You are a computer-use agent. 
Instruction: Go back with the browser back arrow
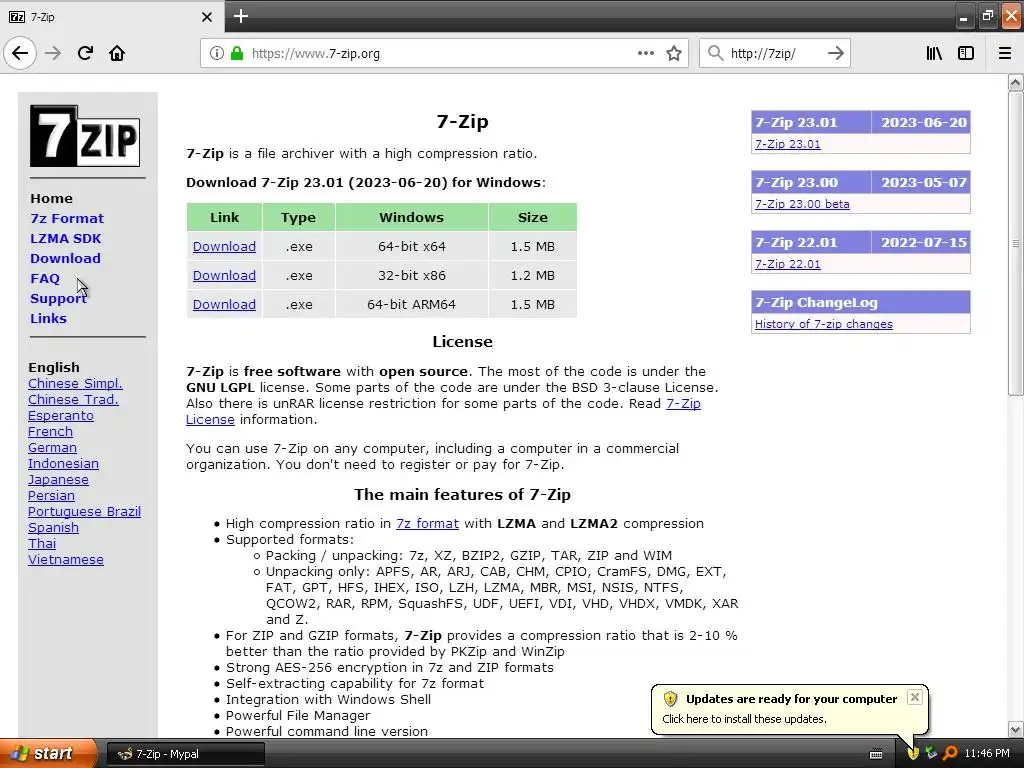click(x=20, y=53)
